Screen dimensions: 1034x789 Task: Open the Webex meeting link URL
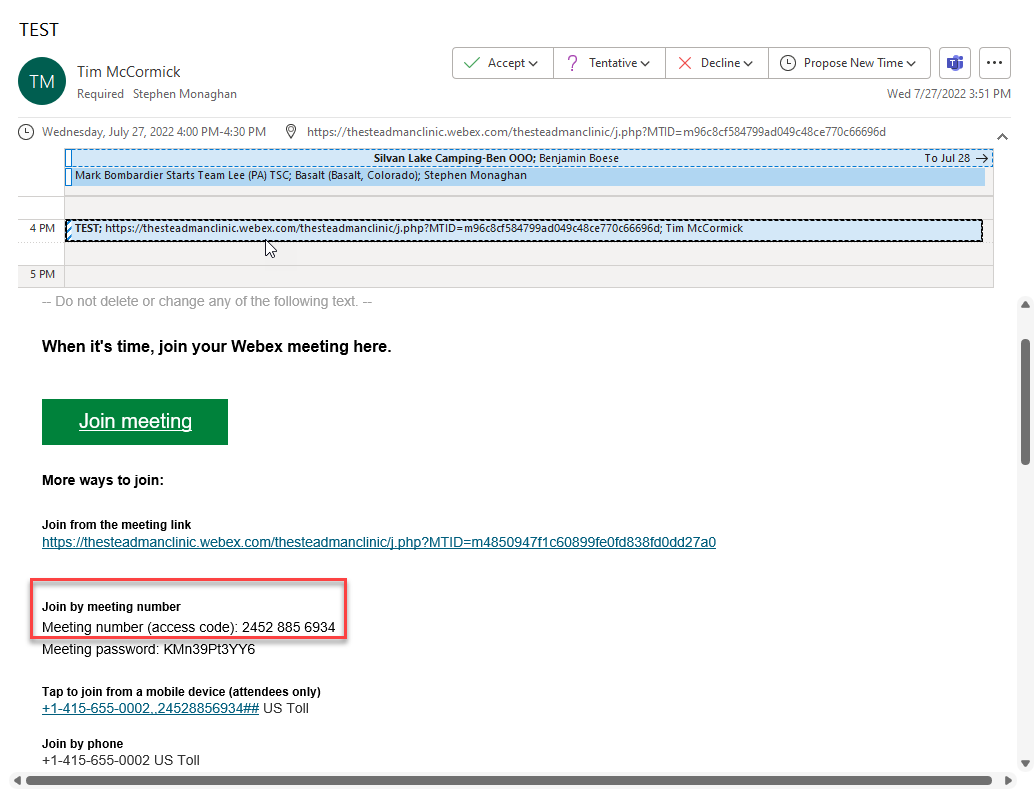pos(378,542)
